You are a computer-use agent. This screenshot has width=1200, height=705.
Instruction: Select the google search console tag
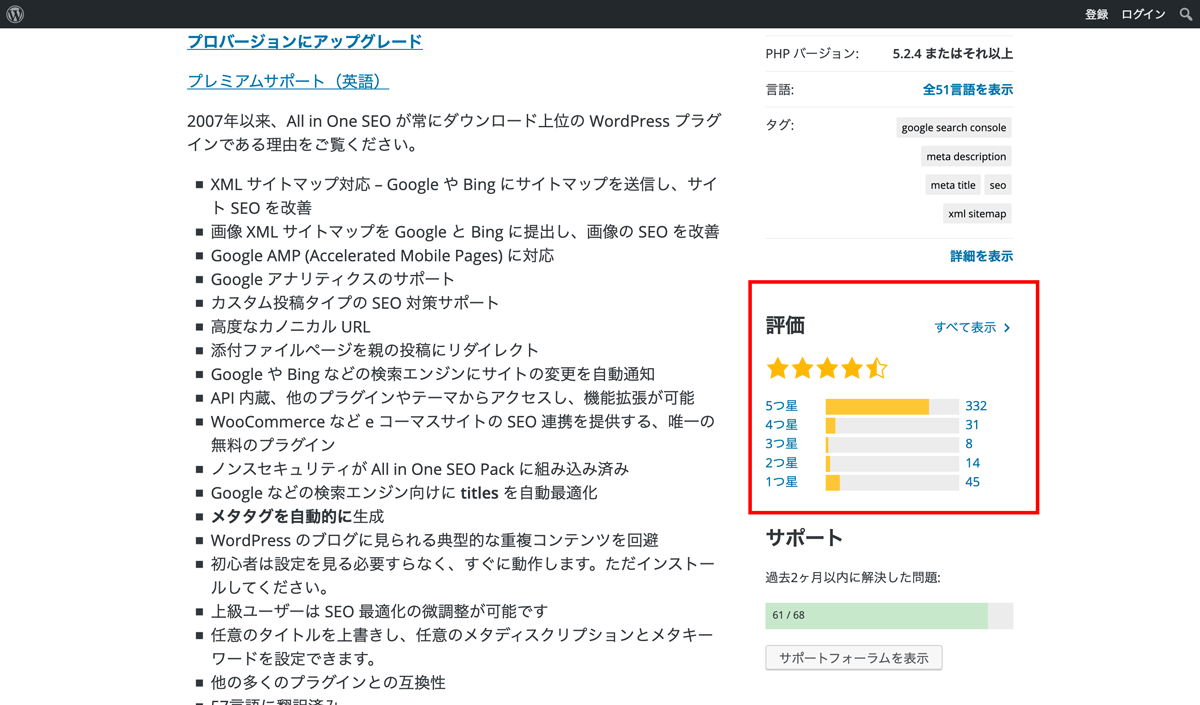pos(954,127)
